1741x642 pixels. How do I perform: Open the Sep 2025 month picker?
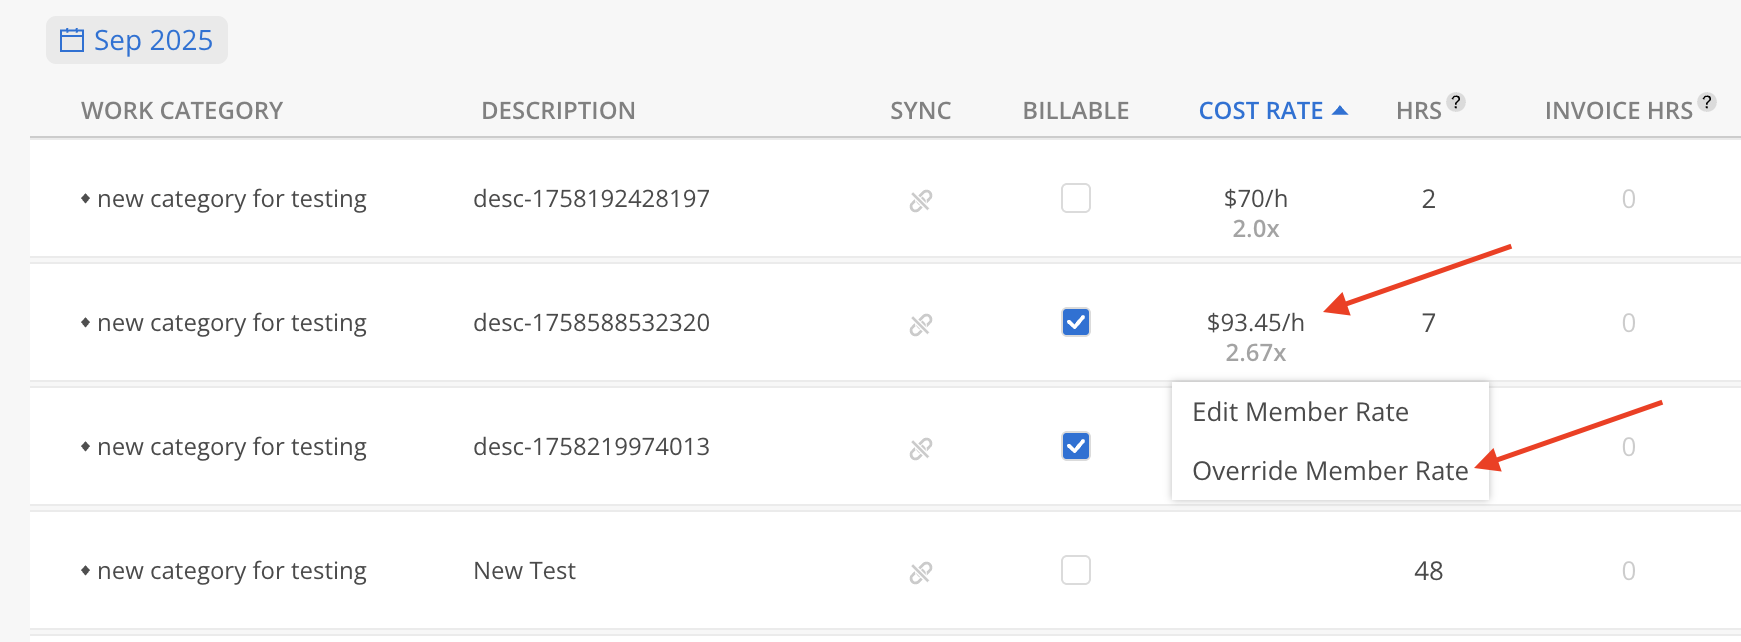click(x=137, y=40)
